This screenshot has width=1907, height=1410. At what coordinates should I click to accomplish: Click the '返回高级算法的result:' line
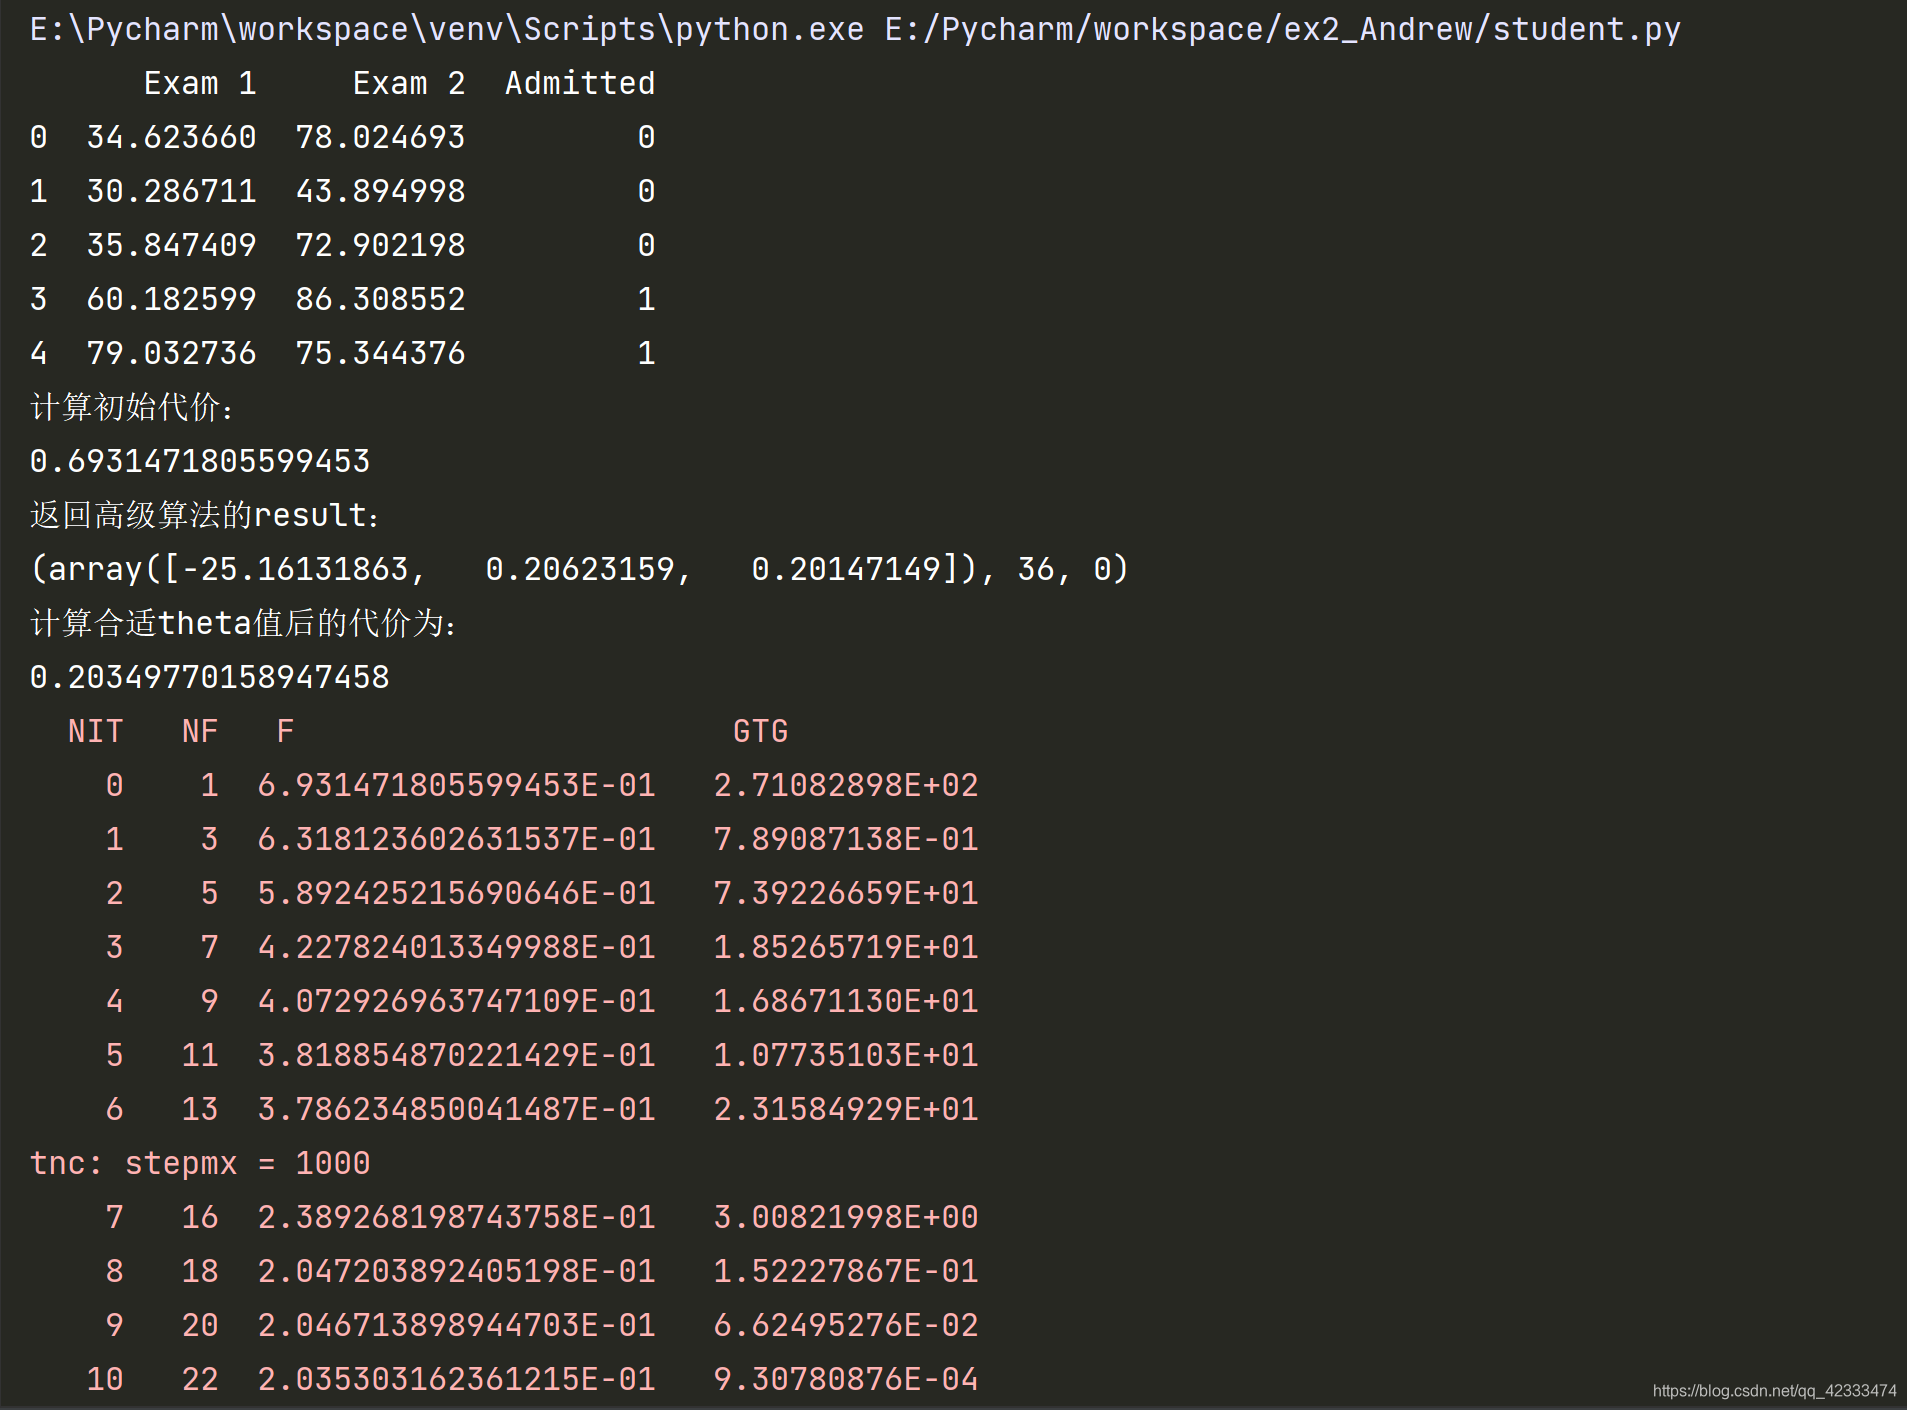[x=205, y=515]
